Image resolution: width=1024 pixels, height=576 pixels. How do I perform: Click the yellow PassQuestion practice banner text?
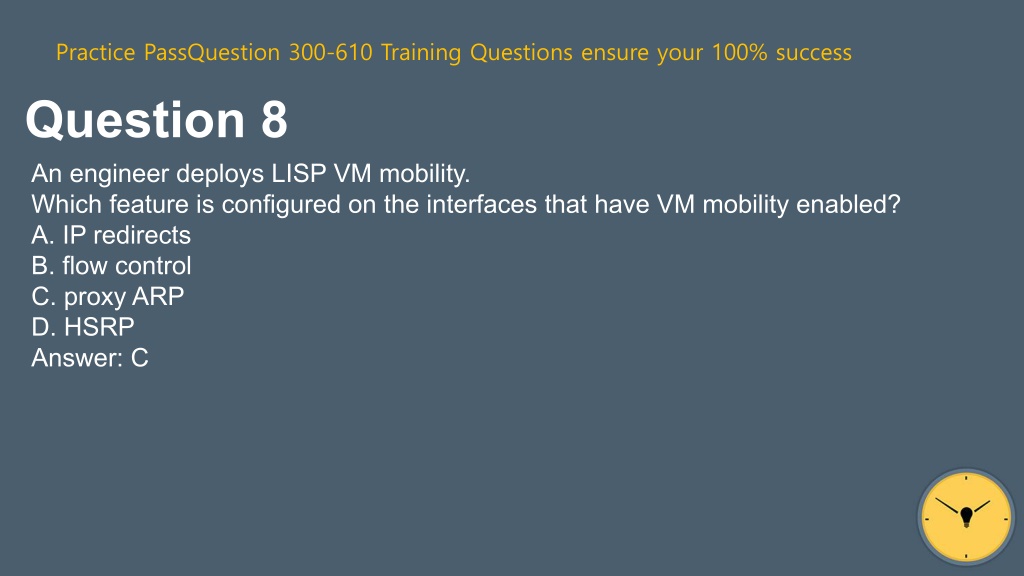coord(454,52)
